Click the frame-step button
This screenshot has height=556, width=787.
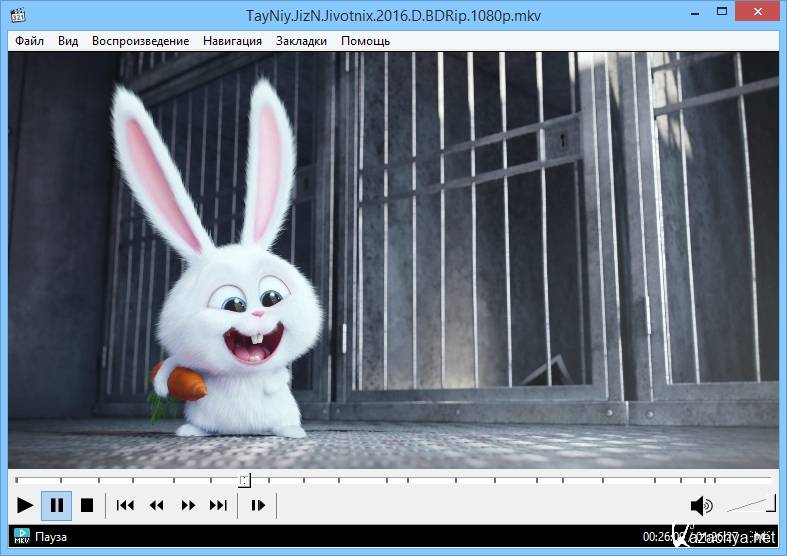(x=258, y=506)
